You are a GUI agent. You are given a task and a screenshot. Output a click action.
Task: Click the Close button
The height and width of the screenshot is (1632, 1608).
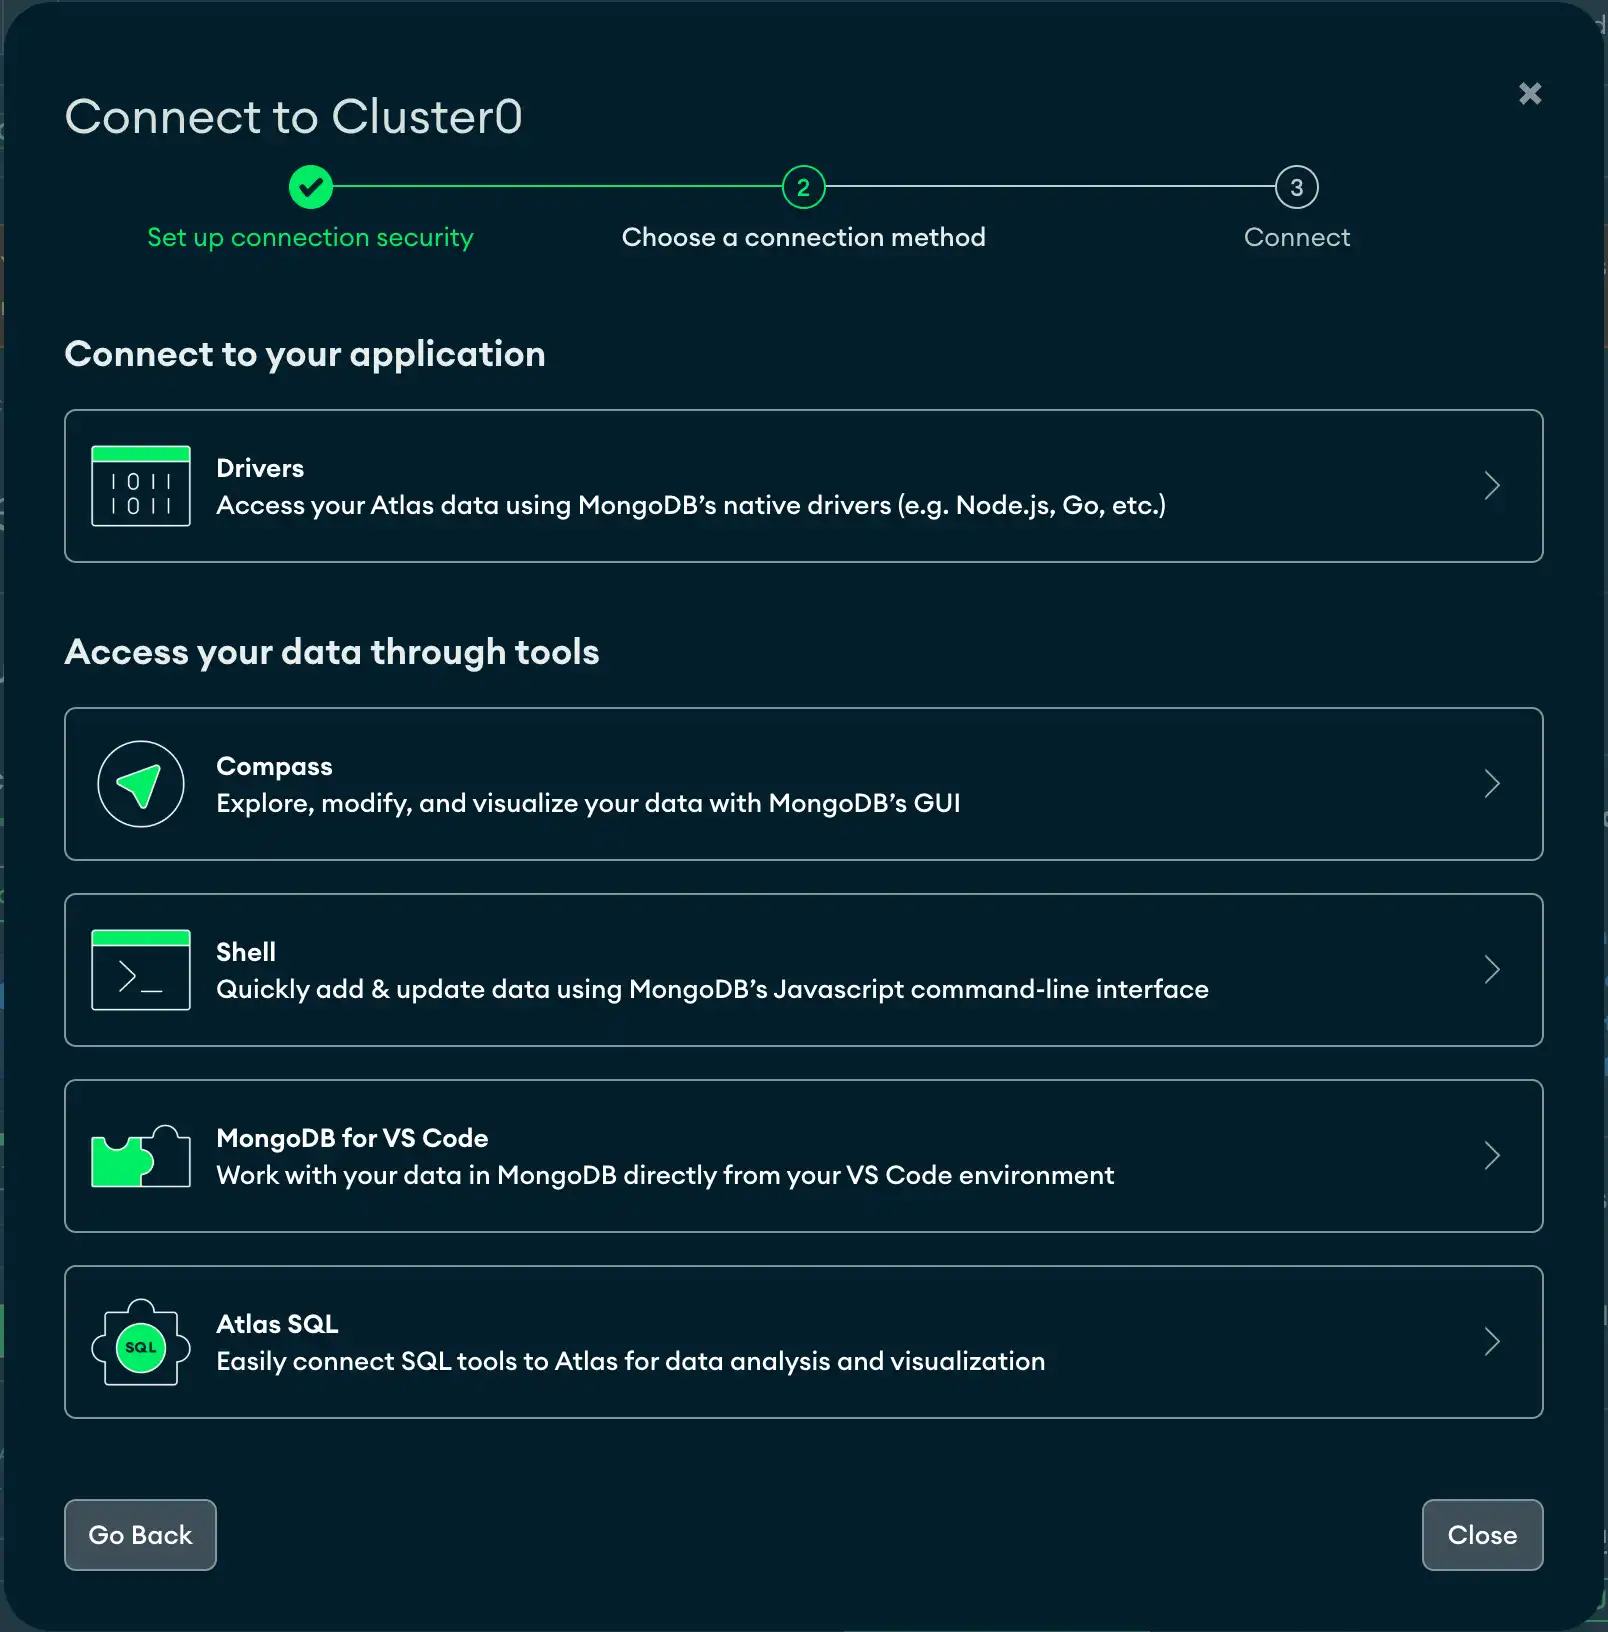tap(1482, 1535)
